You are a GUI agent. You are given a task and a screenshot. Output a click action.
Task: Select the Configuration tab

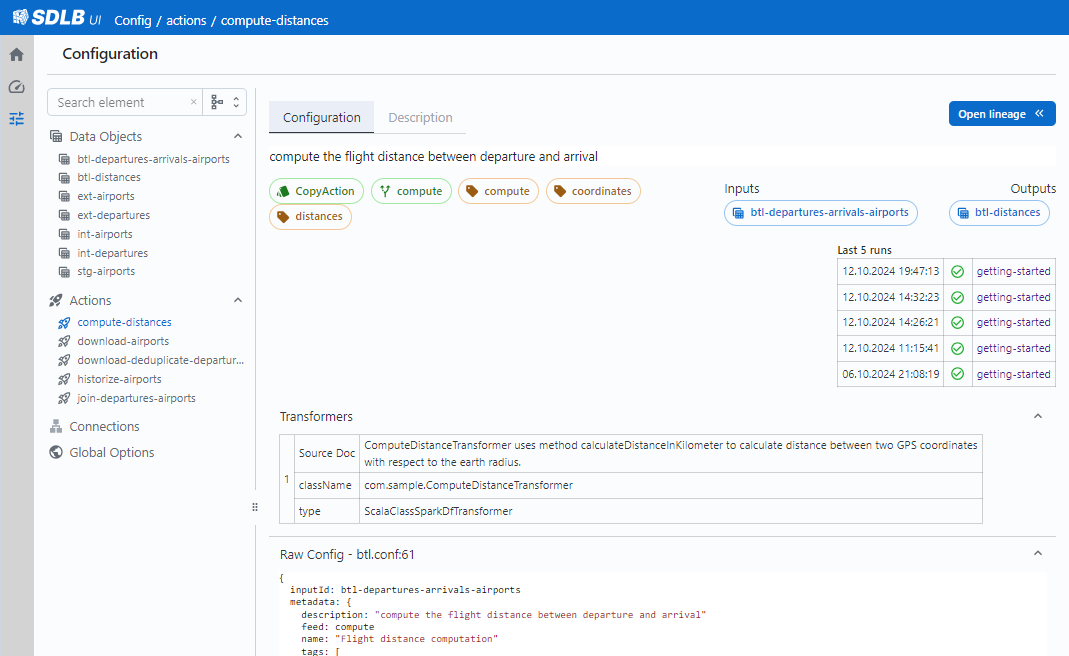pos(321,118)
